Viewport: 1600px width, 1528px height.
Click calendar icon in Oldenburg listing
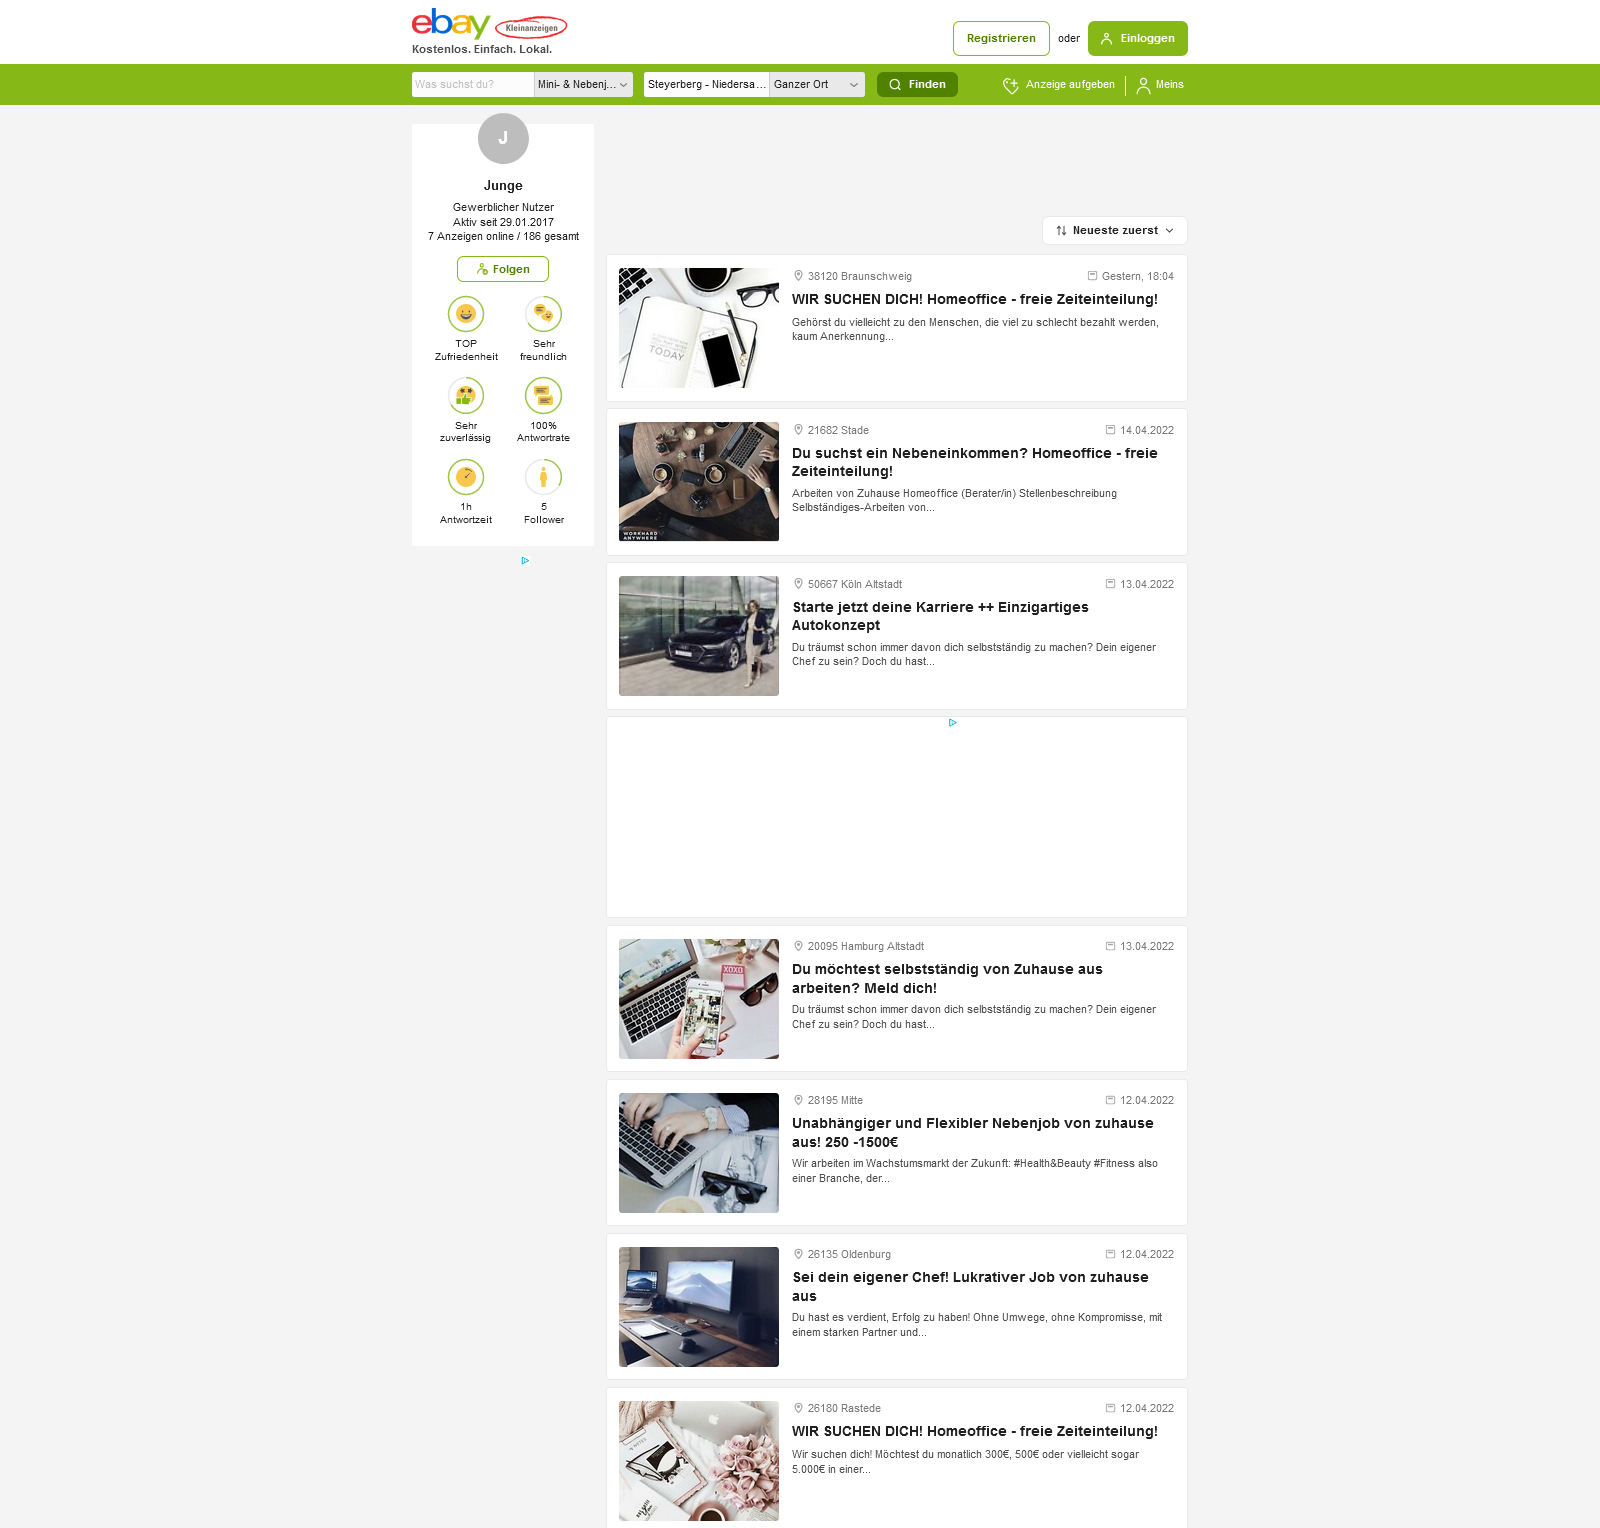(1110, 1254)
